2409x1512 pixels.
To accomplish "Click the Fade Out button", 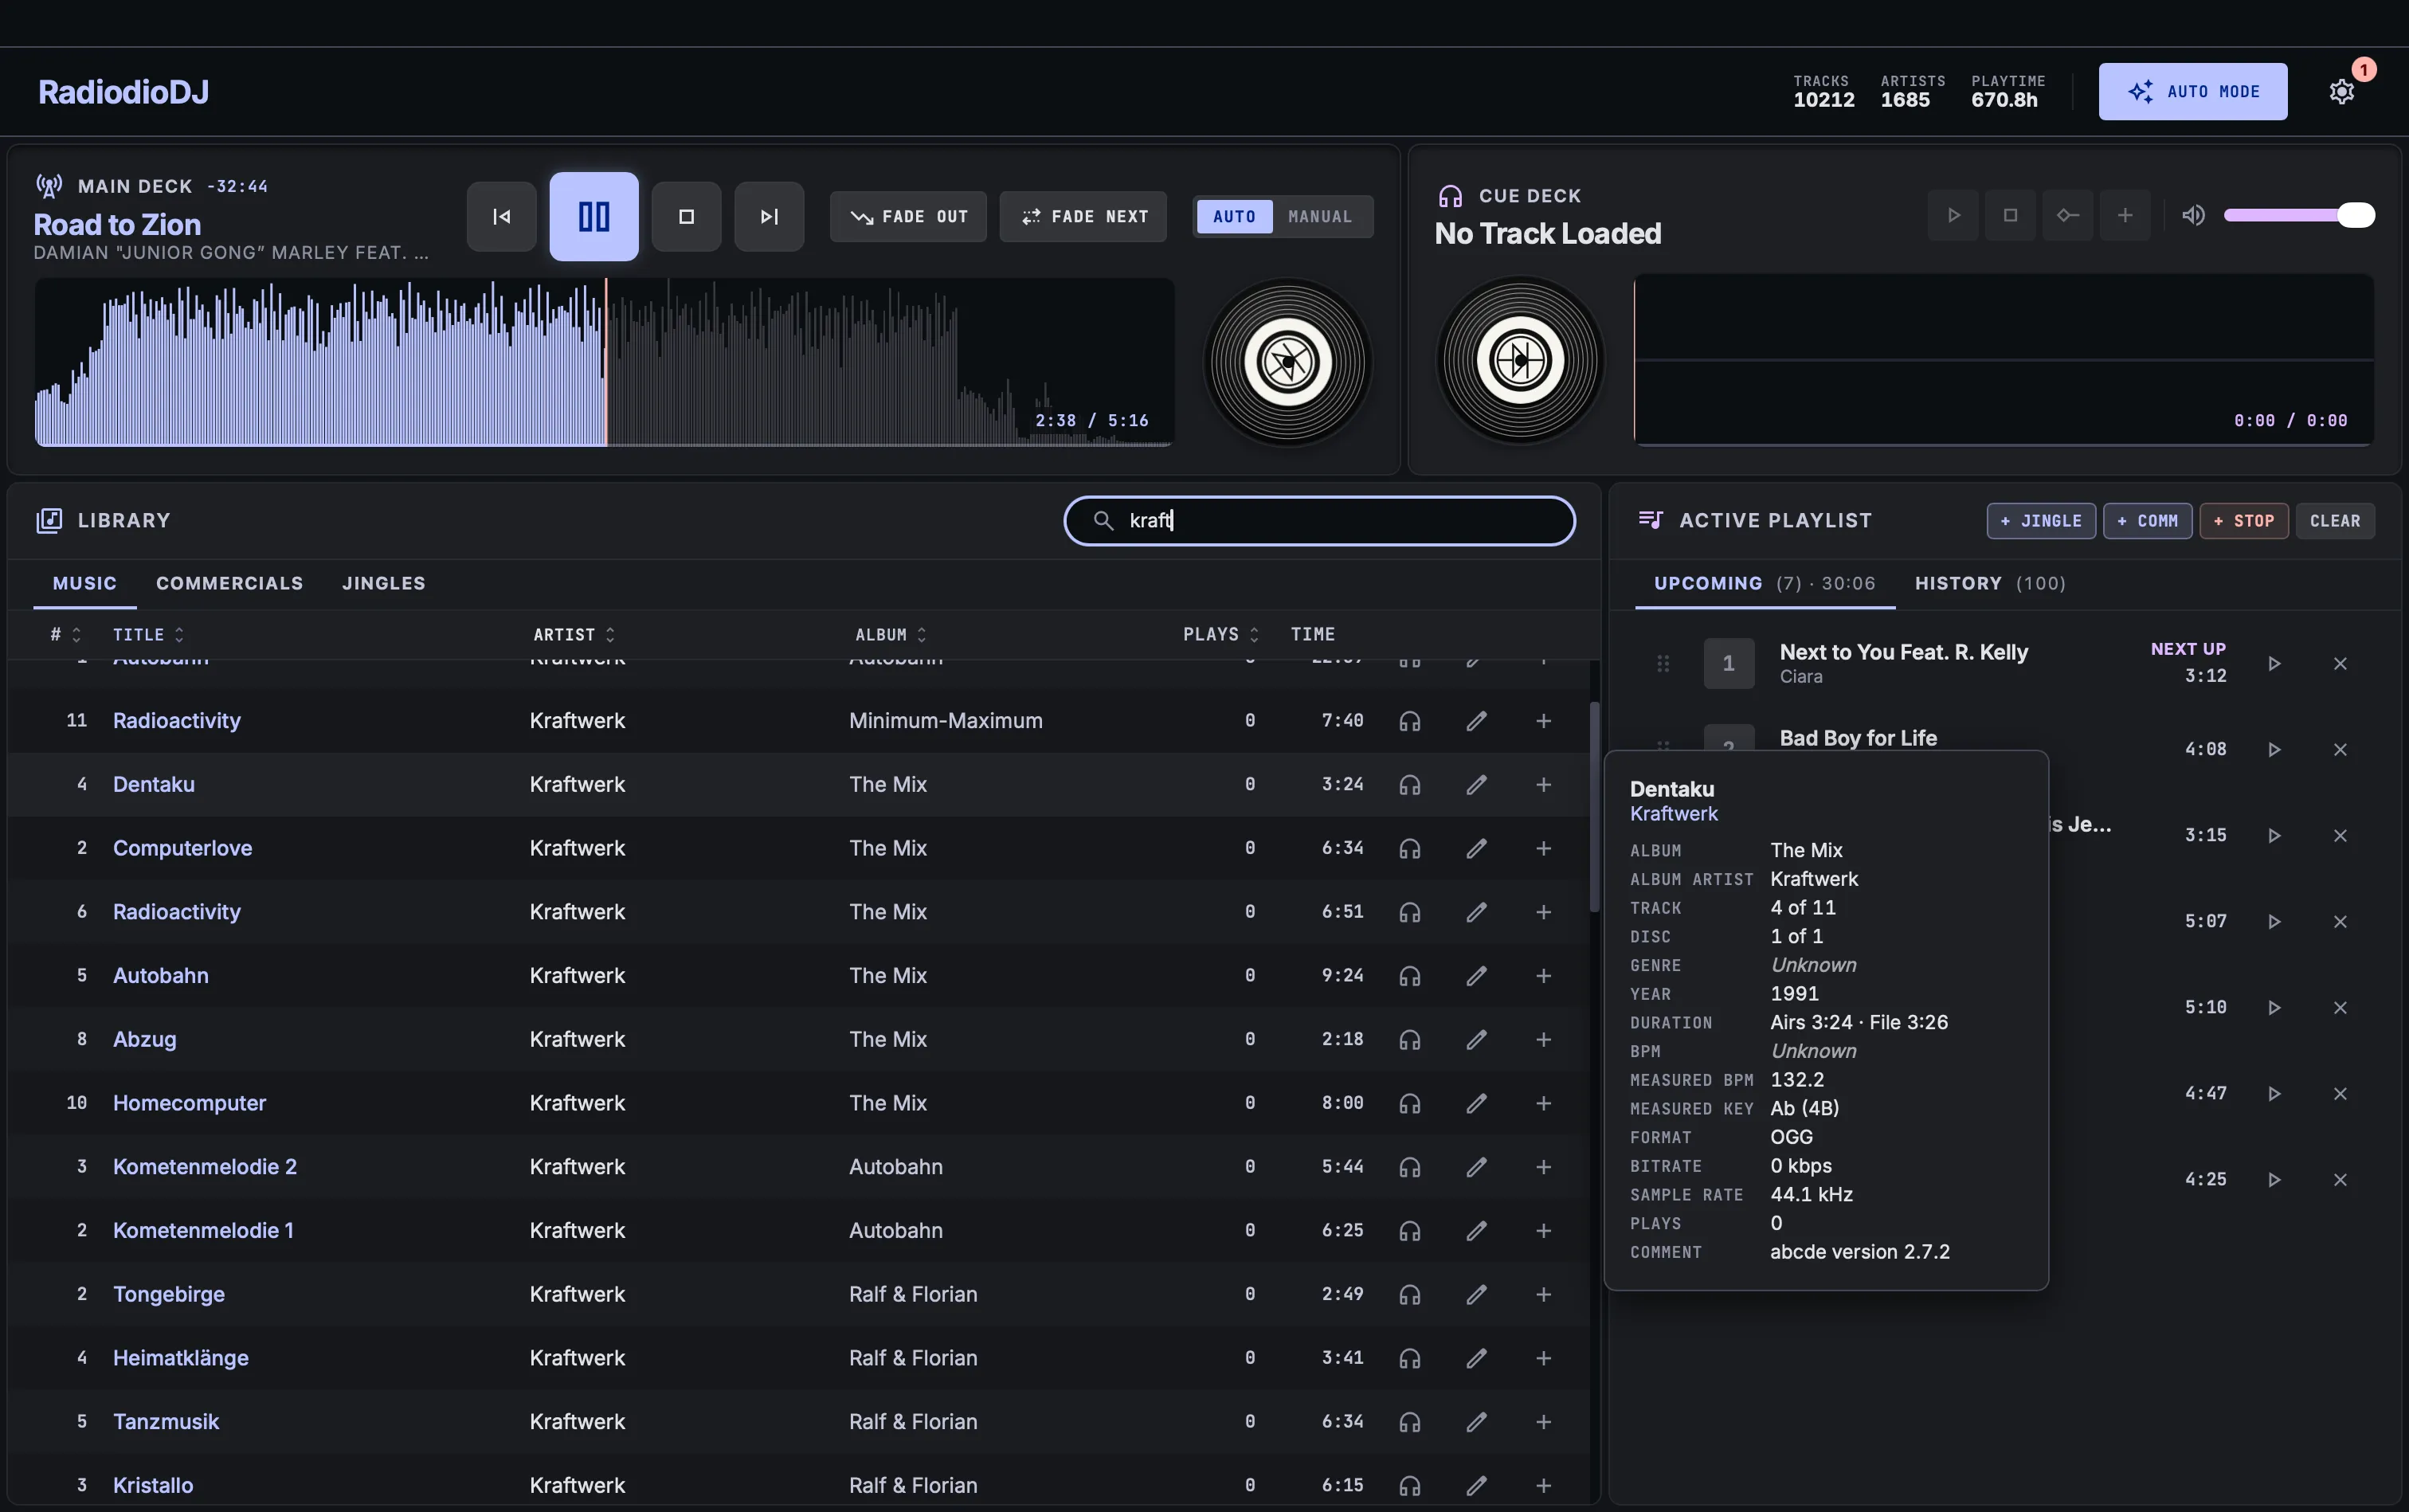I will coord(907,217).
